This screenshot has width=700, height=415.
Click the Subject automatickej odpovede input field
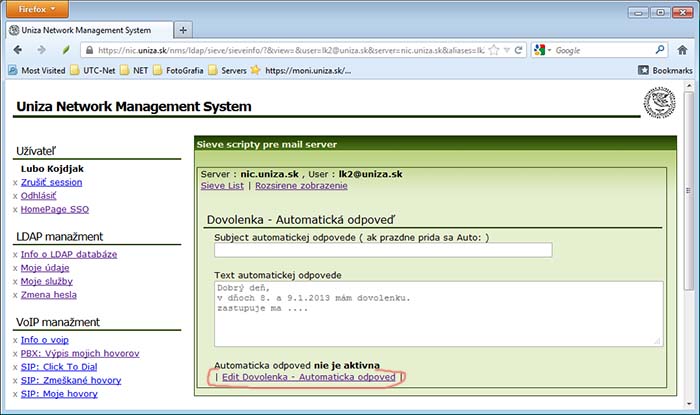tap(383, 250)
